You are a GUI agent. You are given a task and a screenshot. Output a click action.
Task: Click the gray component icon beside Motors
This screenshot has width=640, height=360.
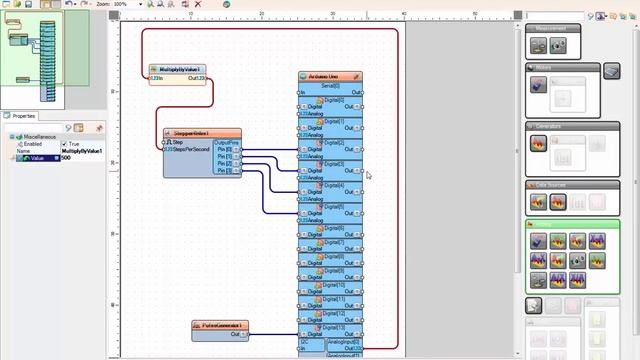[612, 71]
